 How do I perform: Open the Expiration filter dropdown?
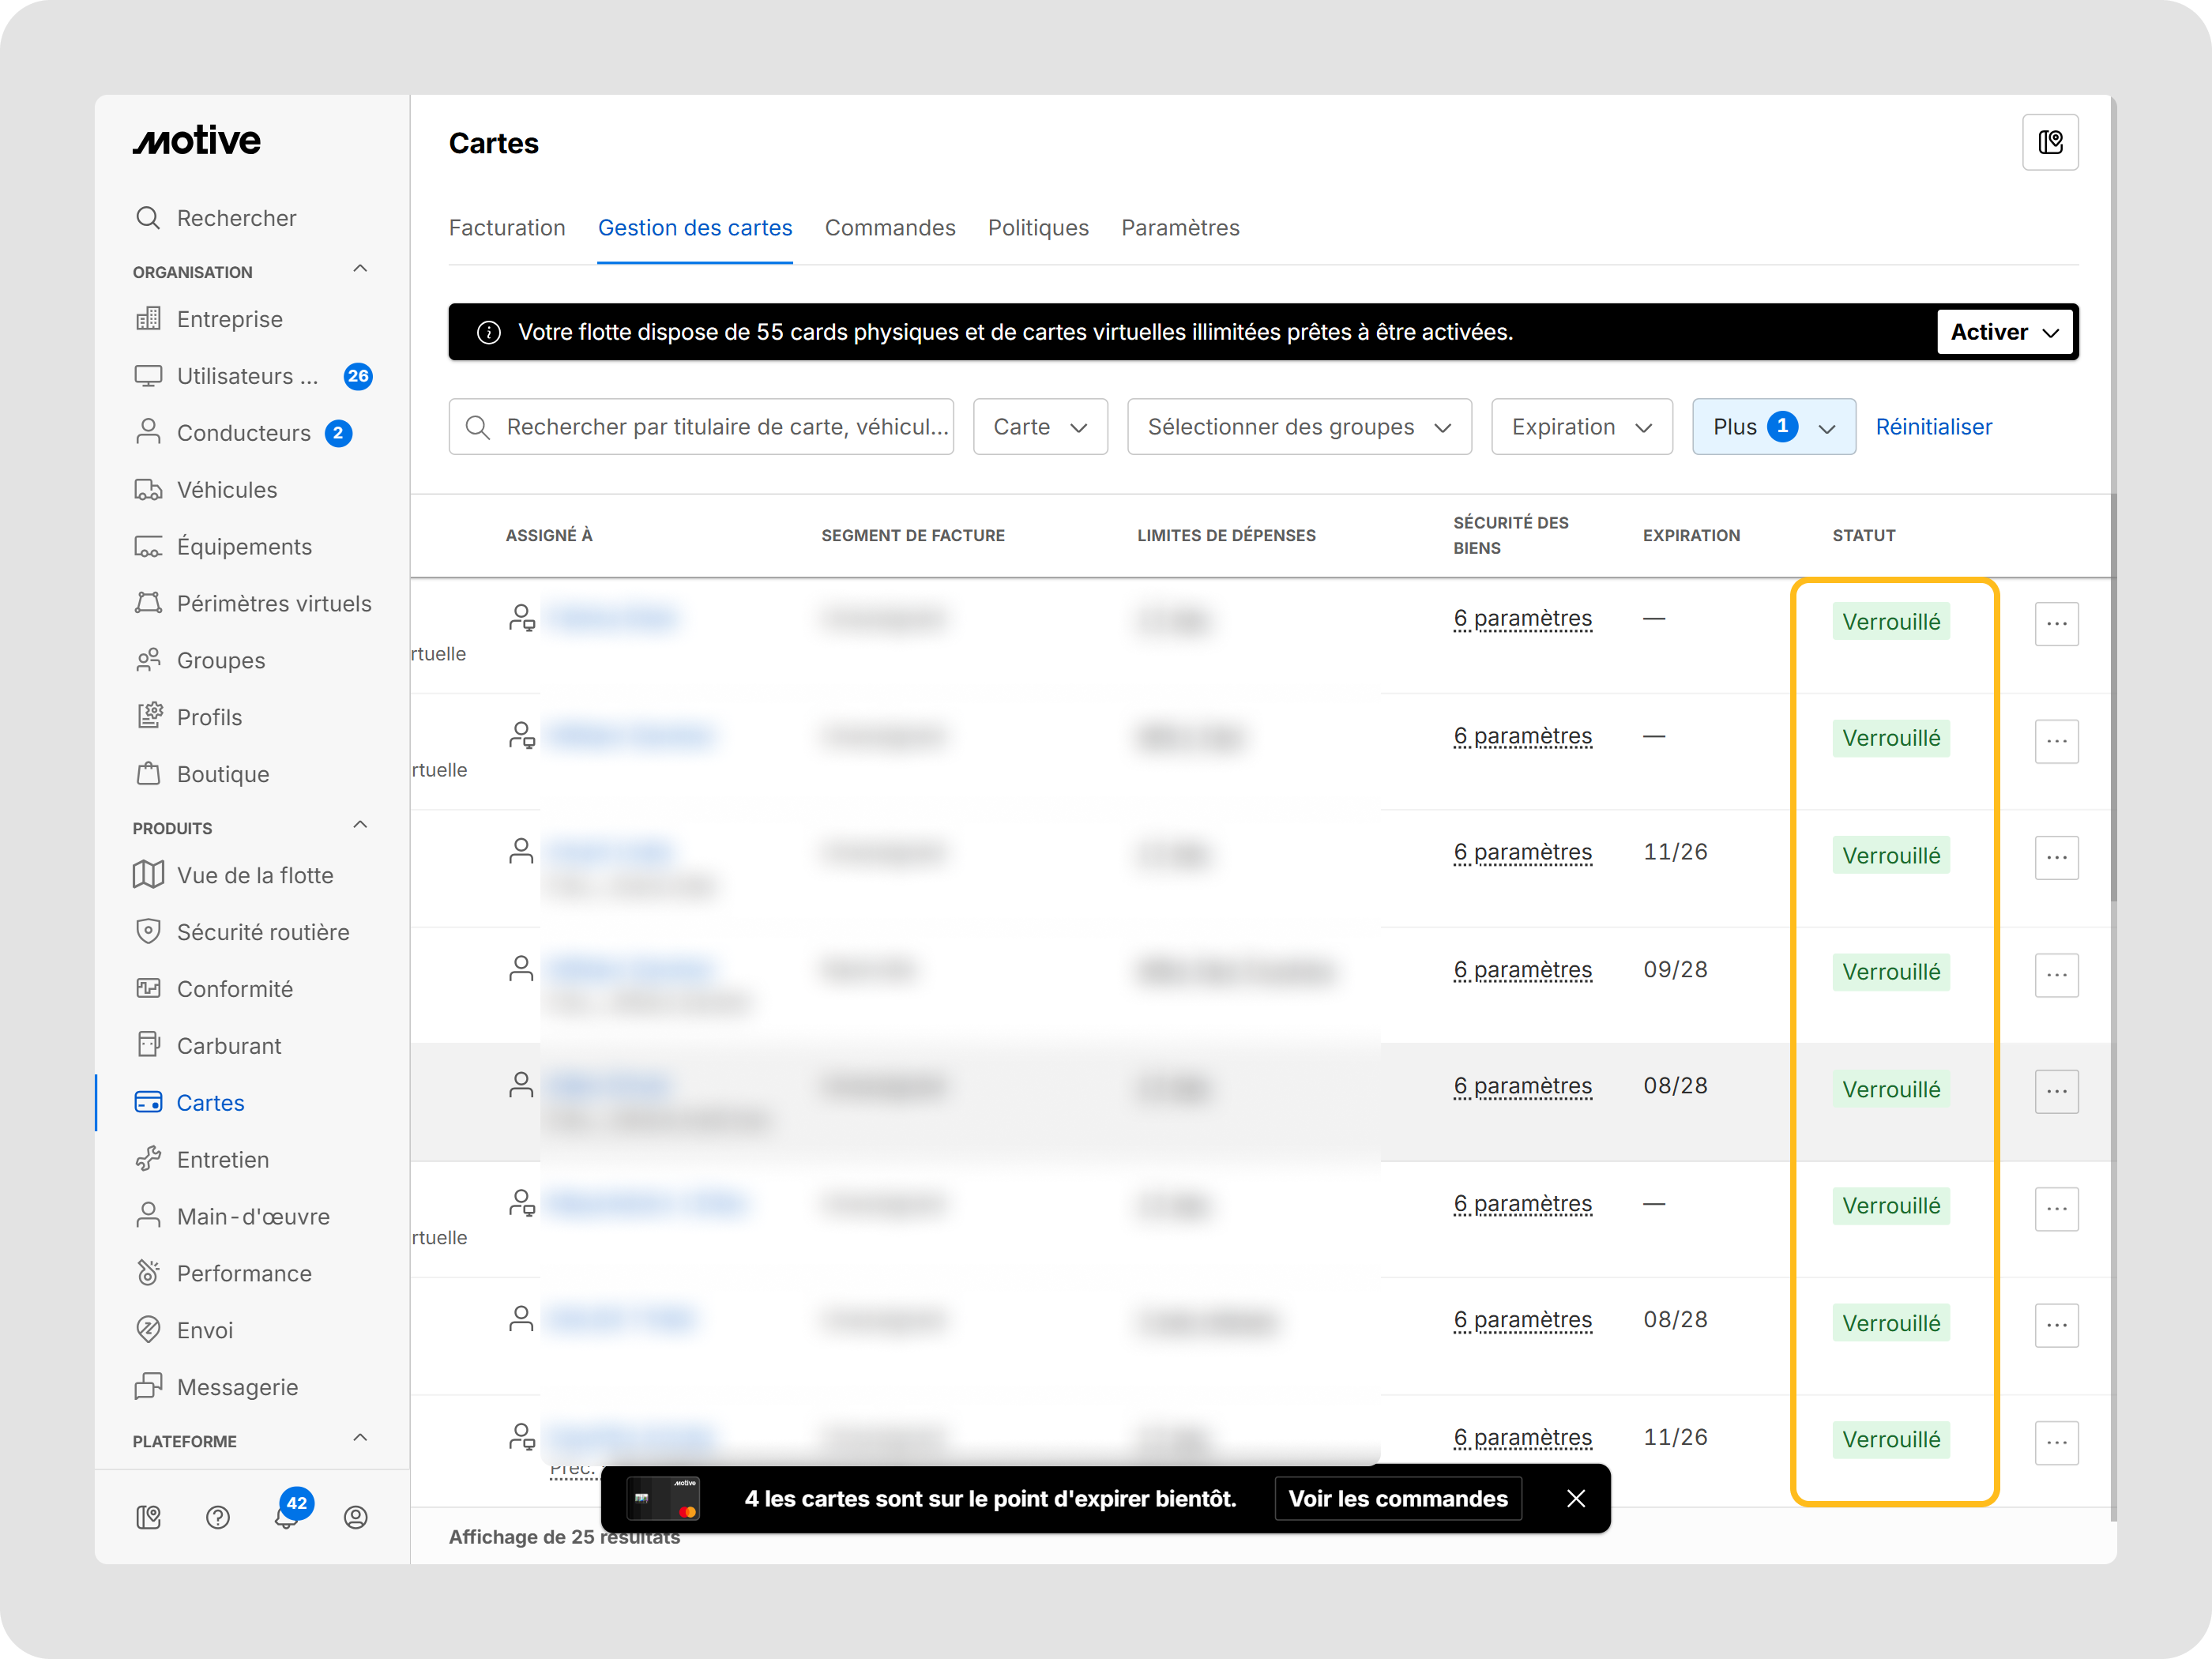point(1581,428)
